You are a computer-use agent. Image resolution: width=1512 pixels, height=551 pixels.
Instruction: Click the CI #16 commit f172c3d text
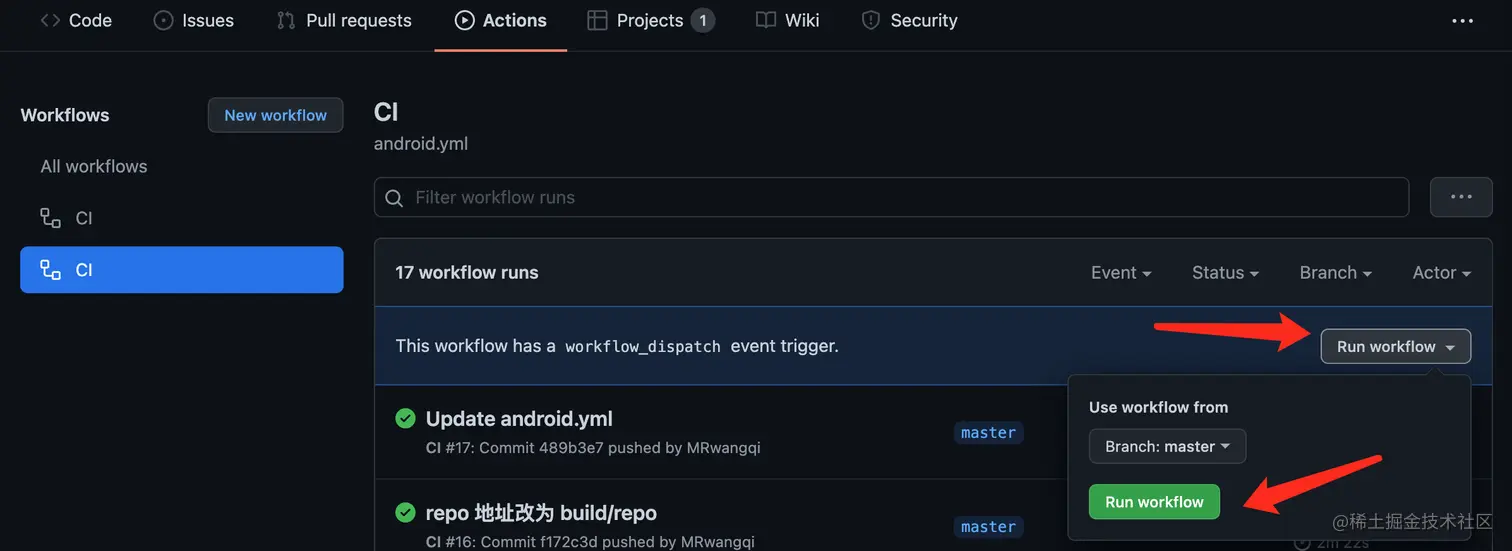pos(590,542)
